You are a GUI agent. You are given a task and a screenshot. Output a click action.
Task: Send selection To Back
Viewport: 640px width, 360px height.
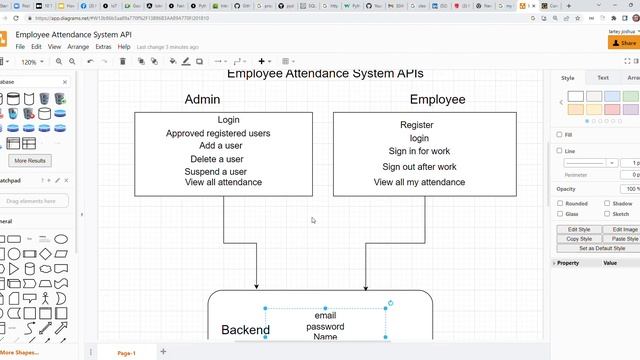click(154, 62)
